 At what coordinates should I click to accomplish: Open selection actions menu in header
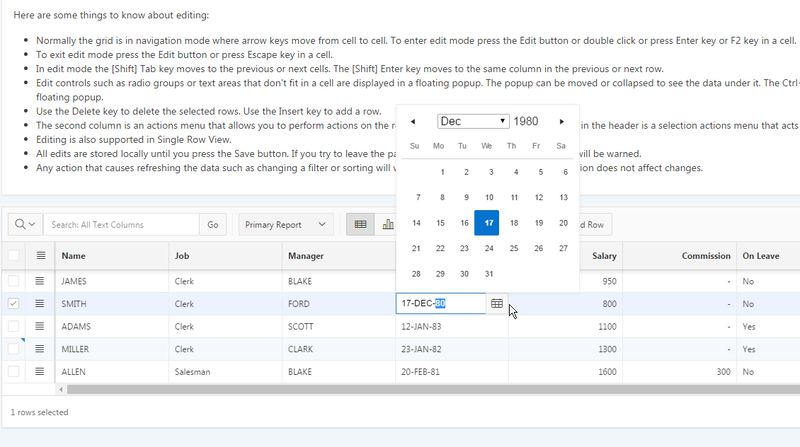point(41,256)
